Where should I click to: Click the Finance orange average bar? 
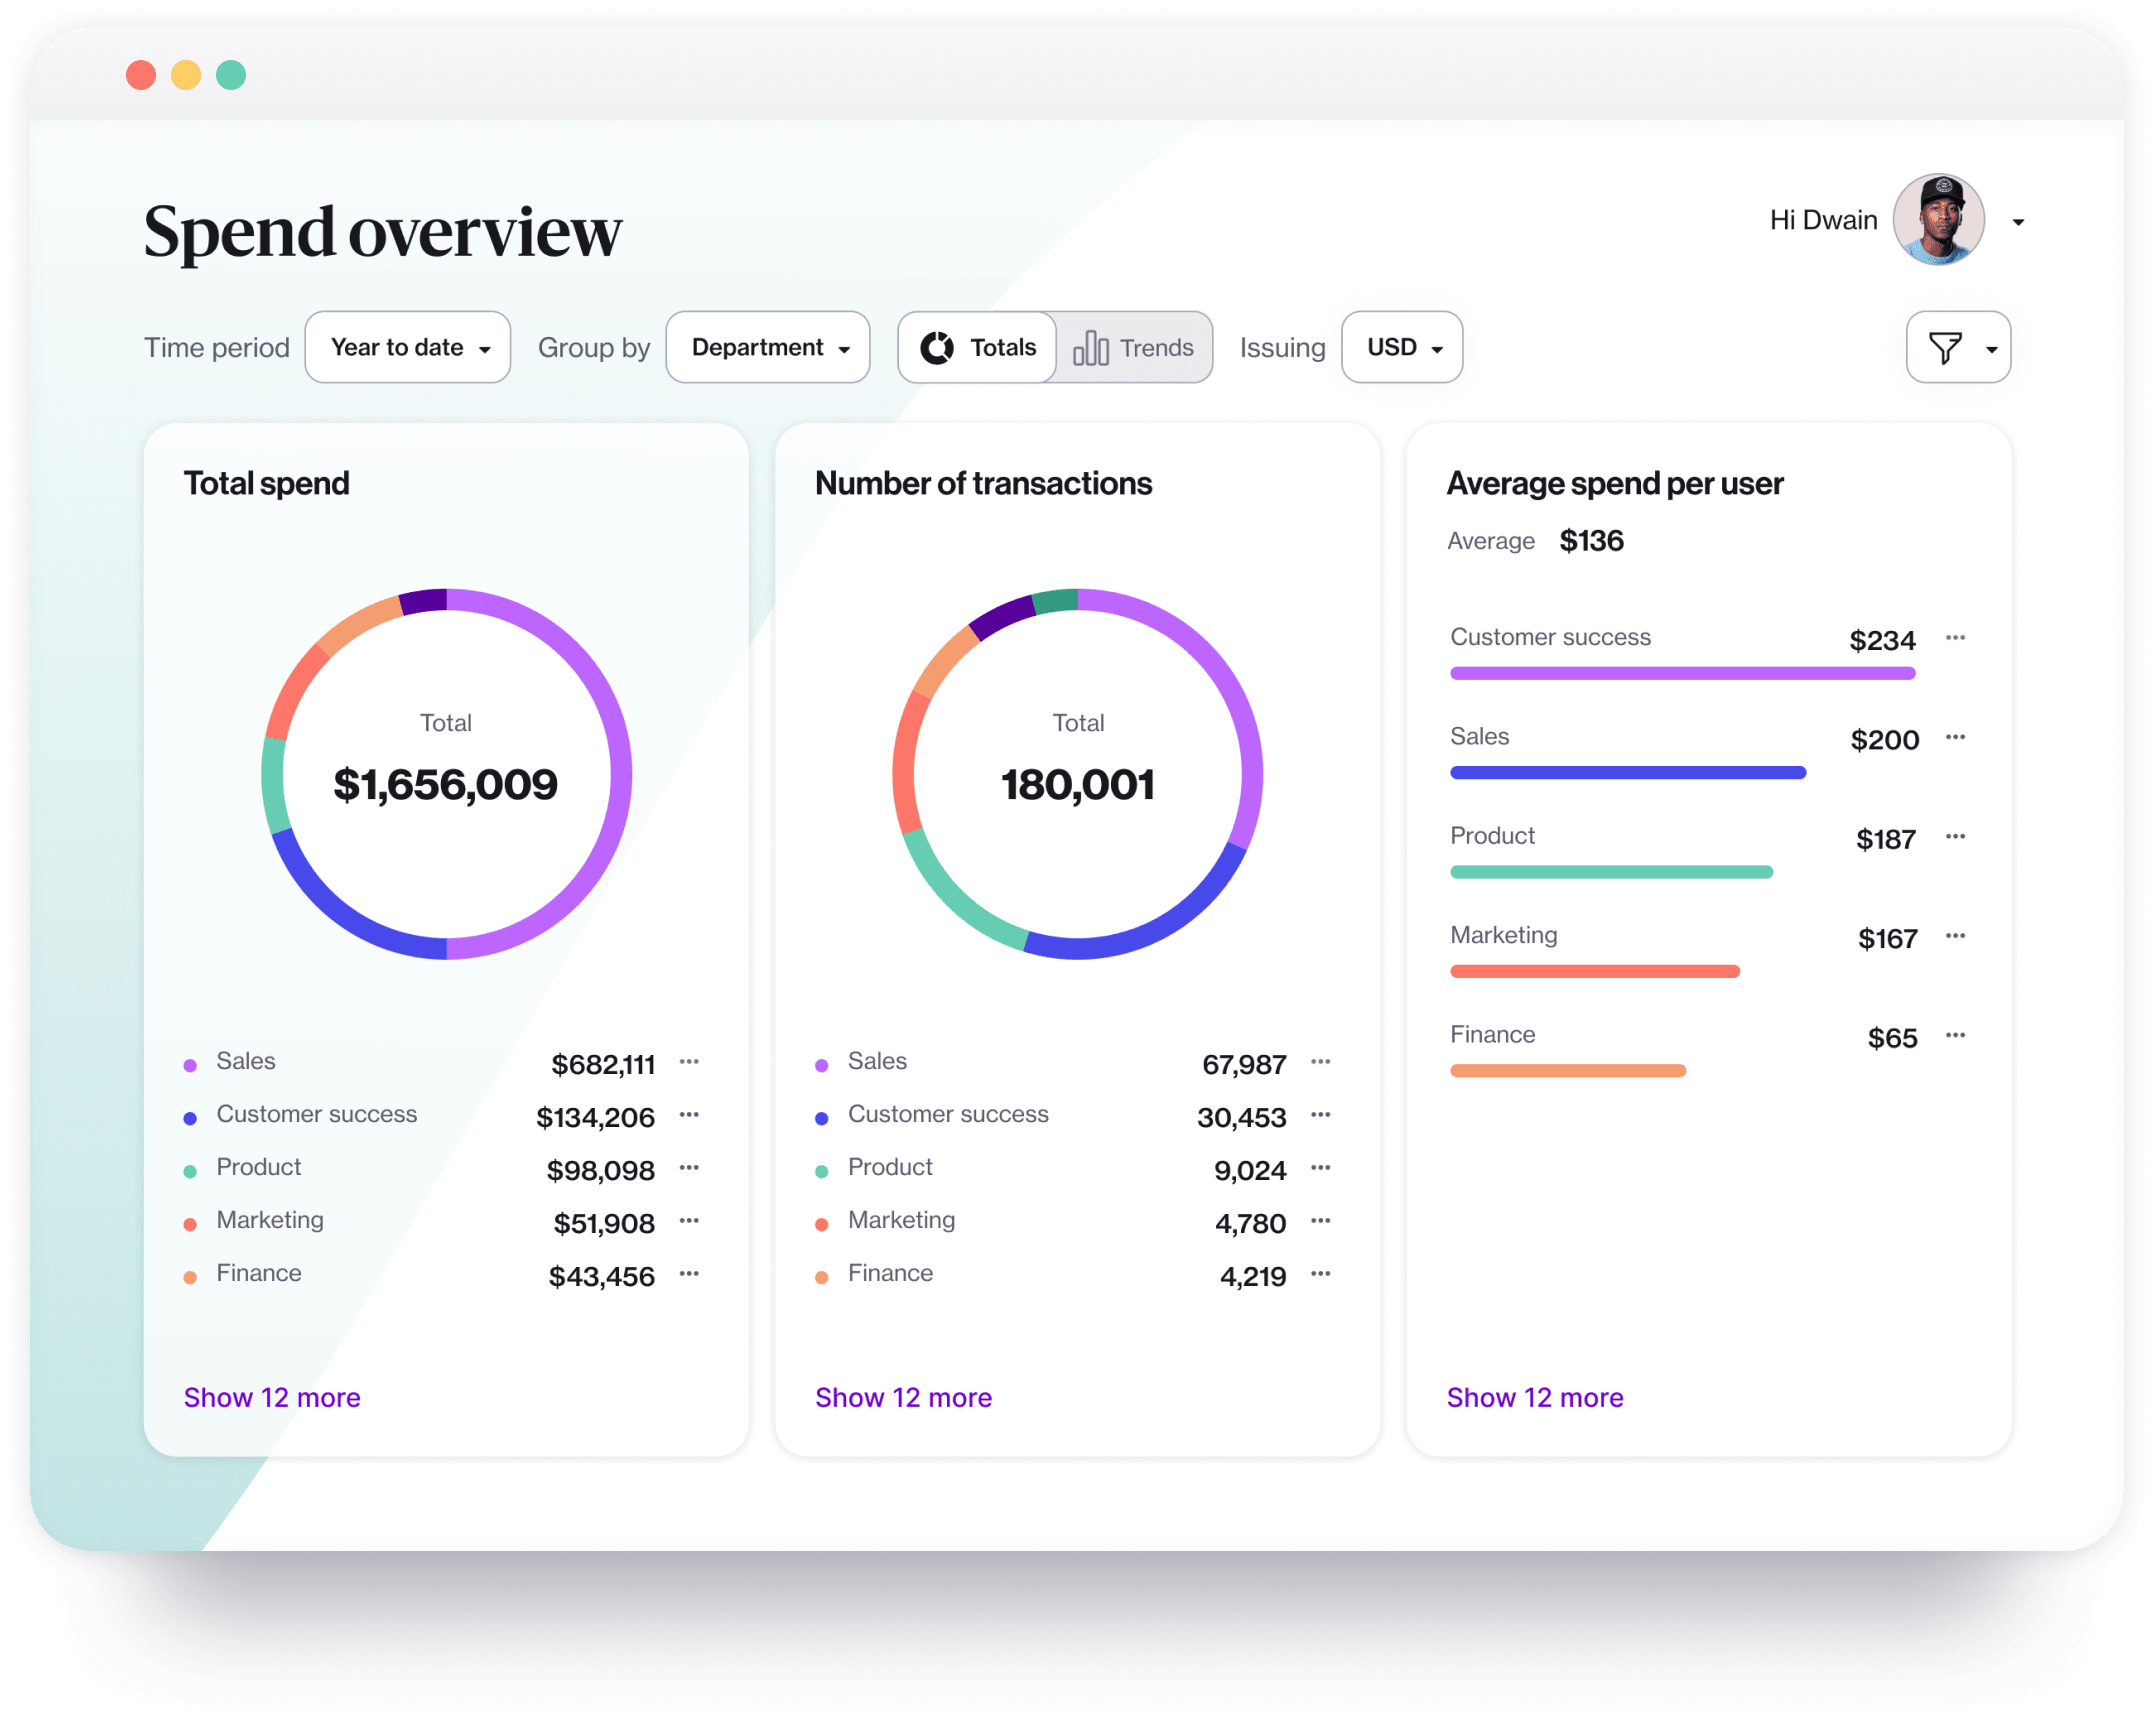click(x=1568, y=1070)
